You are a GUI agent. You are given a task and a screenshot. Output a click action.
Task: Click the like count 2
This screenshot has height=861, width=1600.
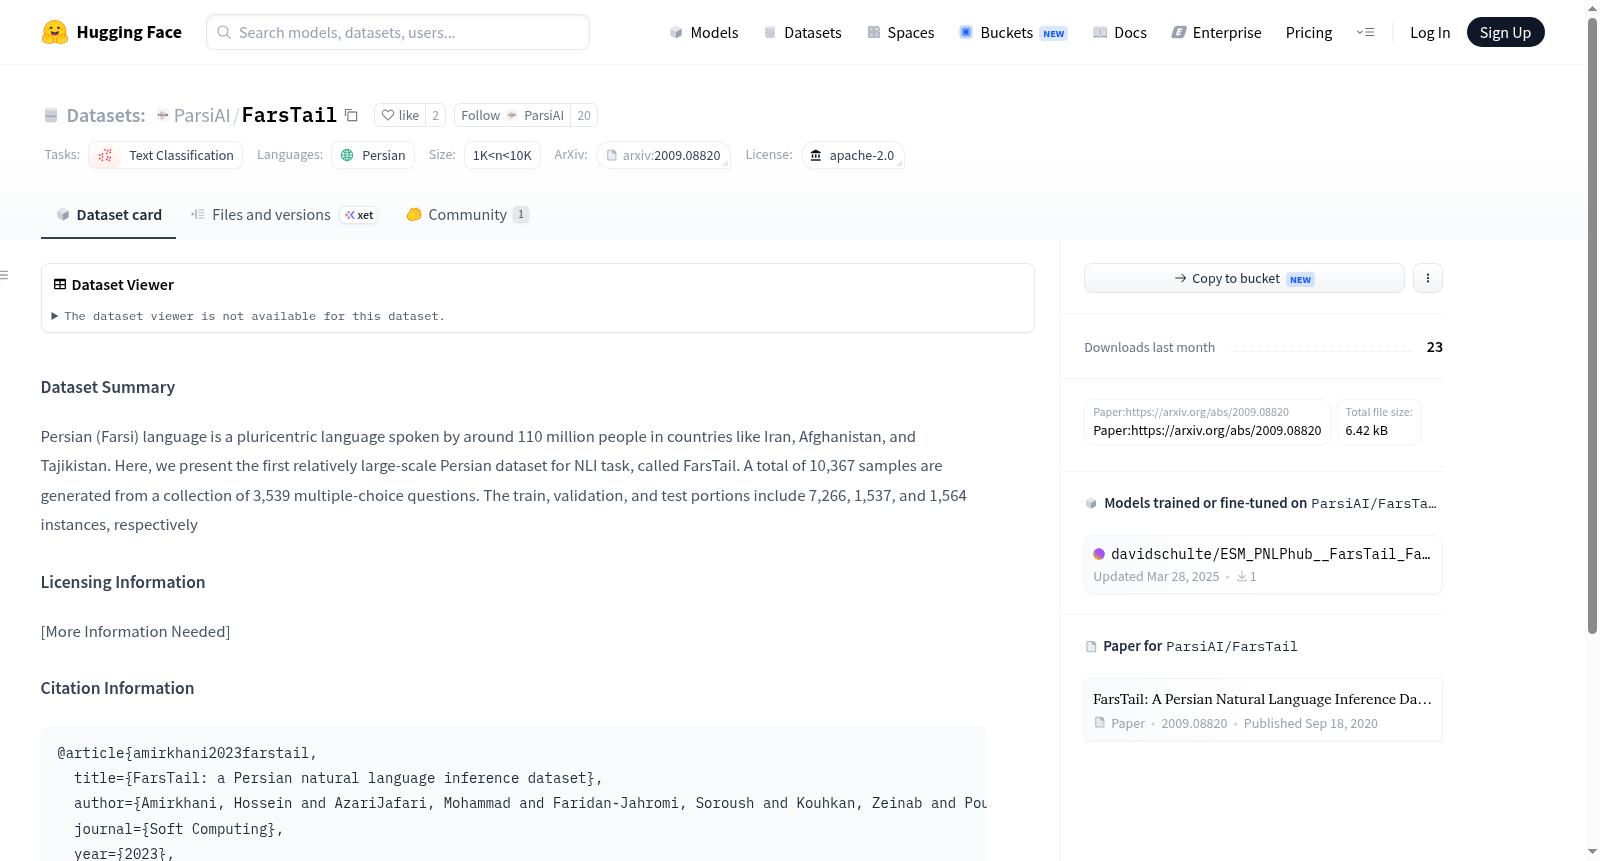point(435,115)
